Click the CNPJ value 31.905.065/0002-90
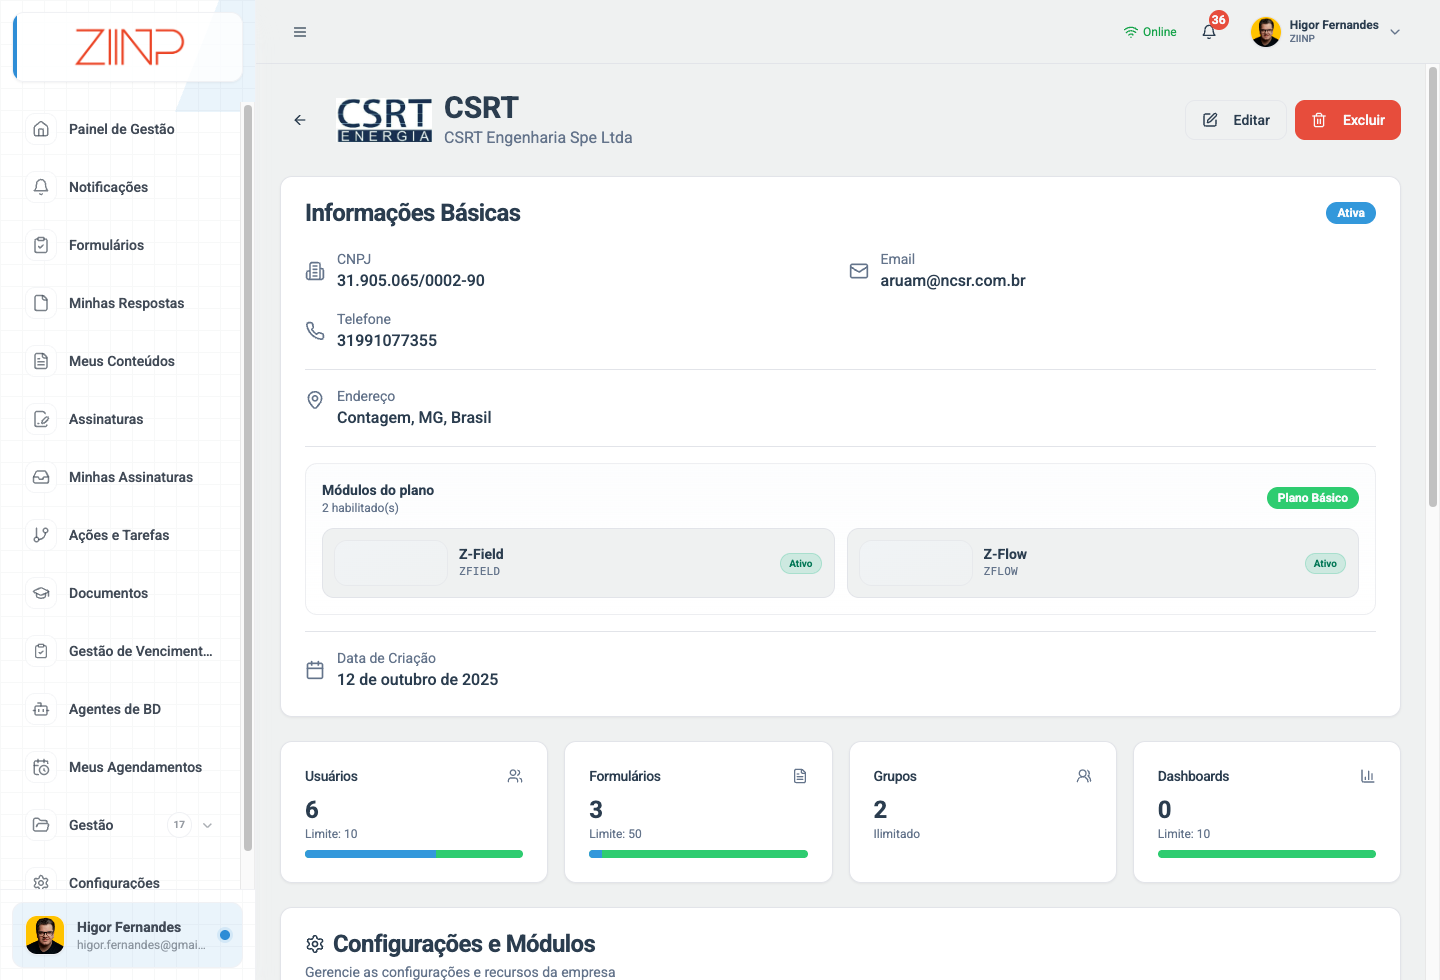This screenshot has height=980, width=1440. click(411, 281)
